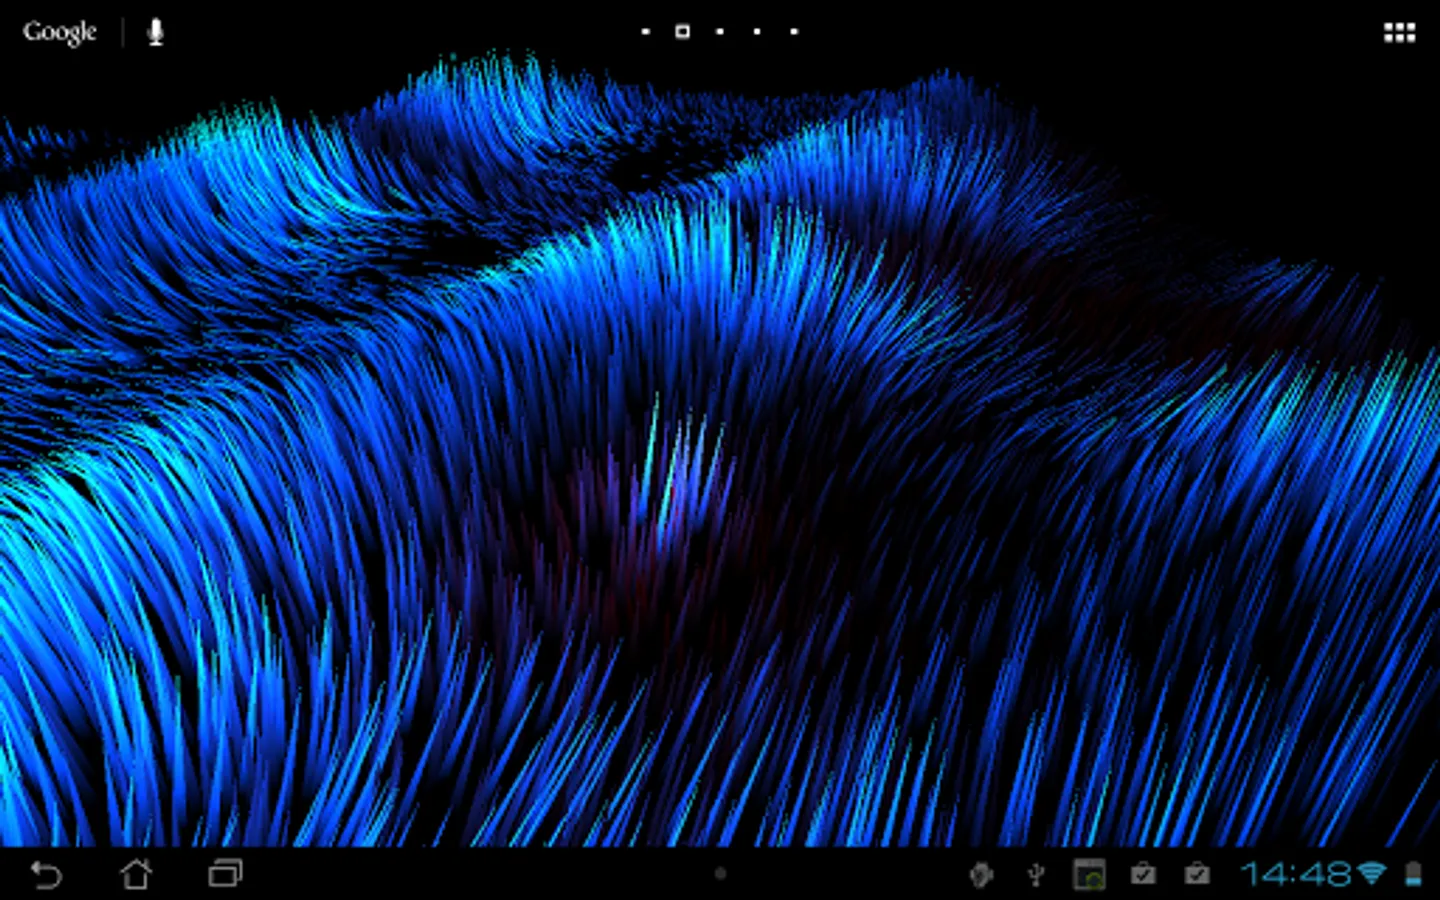
Task: Open the Wi-Fi signal status icon
Action: [1372, 875]
